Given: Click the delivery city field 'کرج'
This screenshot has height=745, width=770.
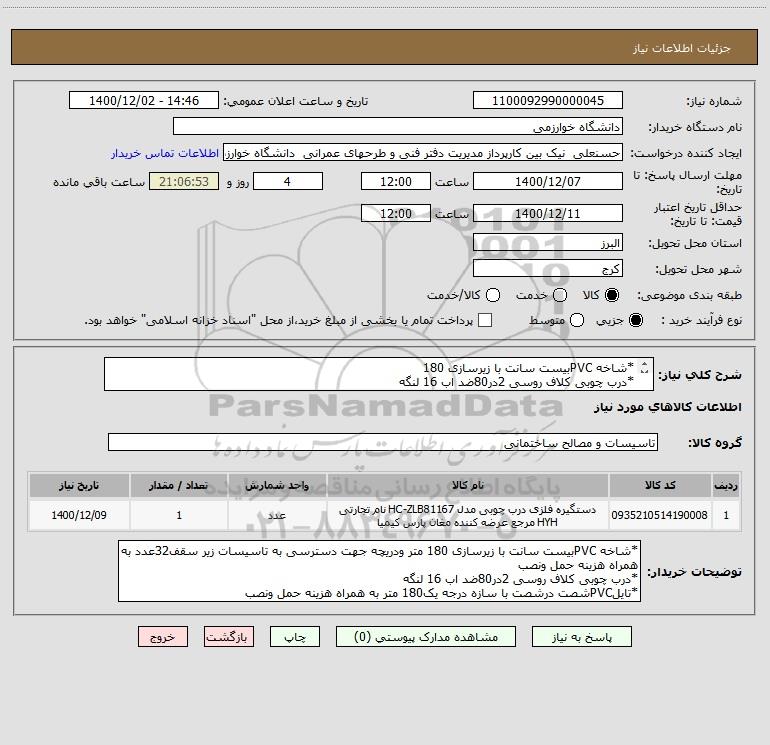Looking at the screenshot, I should [x=548, y=268].
